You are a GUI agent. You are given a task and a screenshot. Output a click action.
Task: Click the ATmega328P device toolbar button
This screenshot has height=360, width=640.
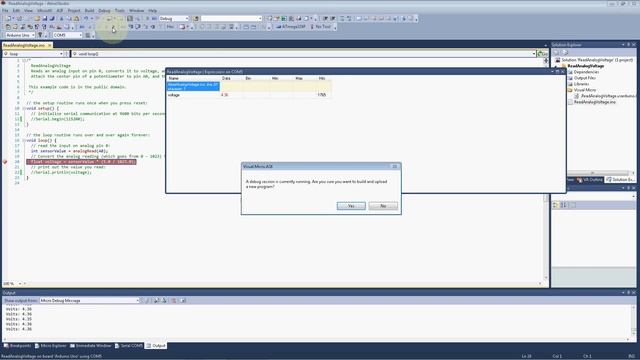pyautogui.click(x=291, y=27)
